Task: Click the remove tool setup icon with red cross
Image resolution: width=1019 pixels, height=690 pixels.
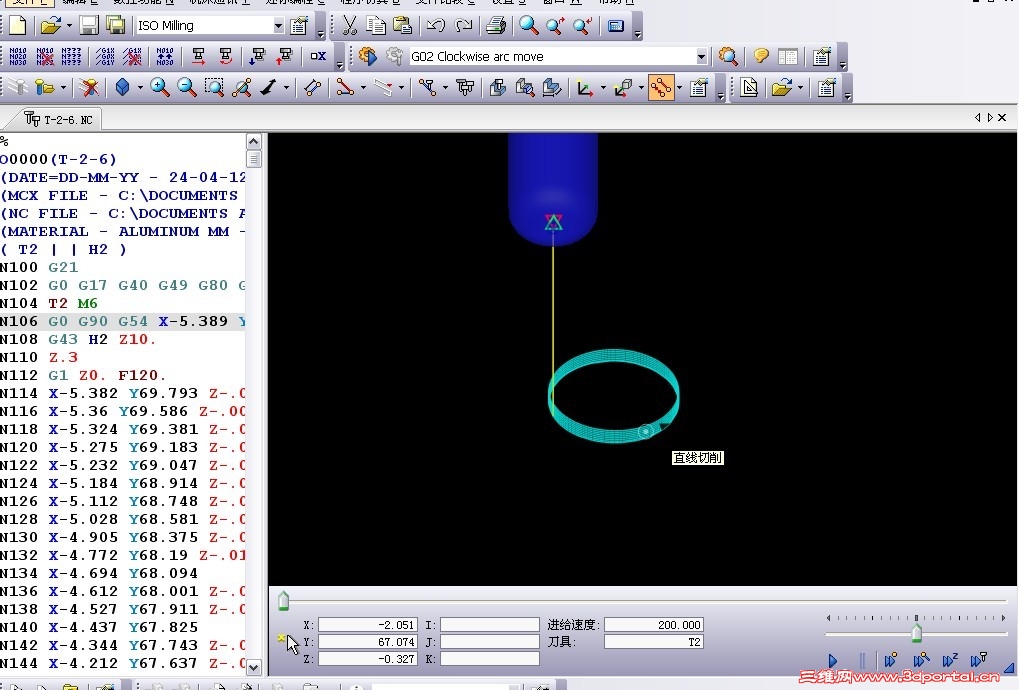Action: coord(90,87)
